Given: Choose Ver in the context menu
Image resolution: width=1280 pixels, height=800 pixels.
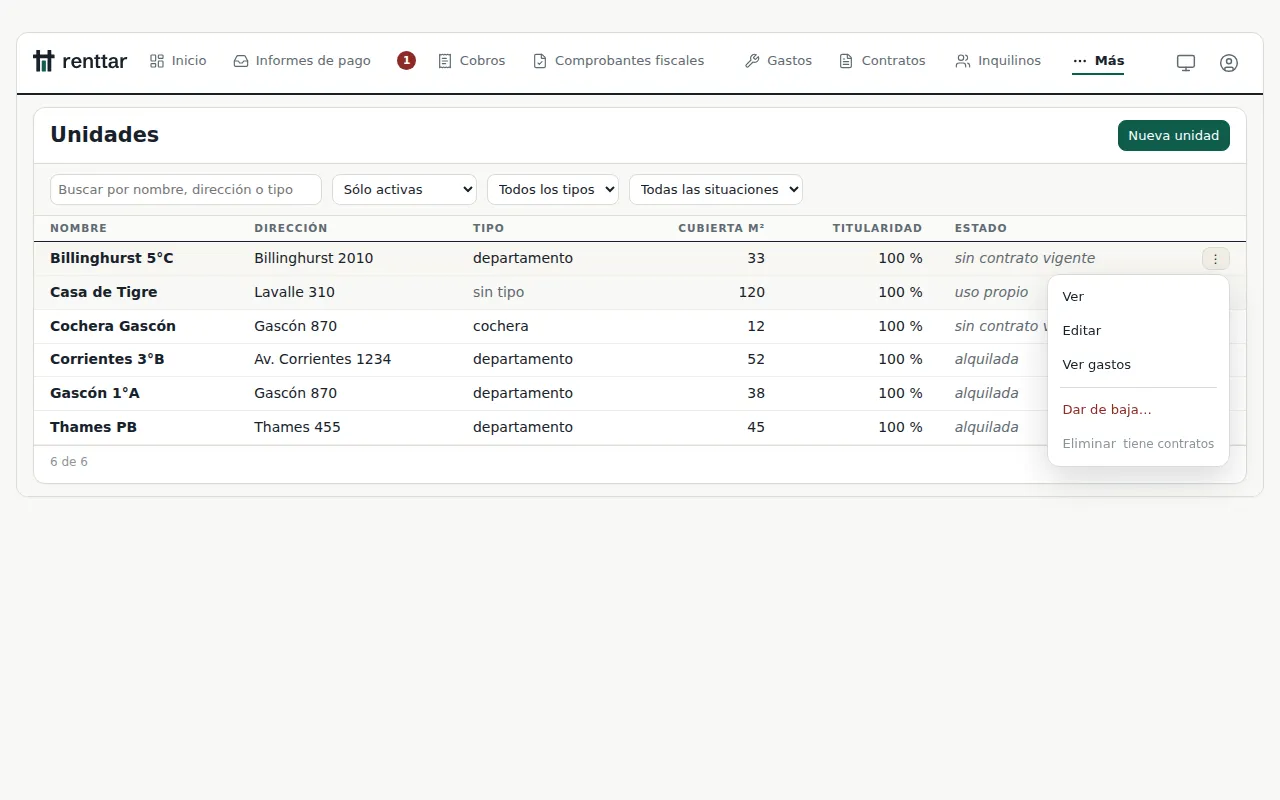Looking at the screenshot, I should point(1138,297).
